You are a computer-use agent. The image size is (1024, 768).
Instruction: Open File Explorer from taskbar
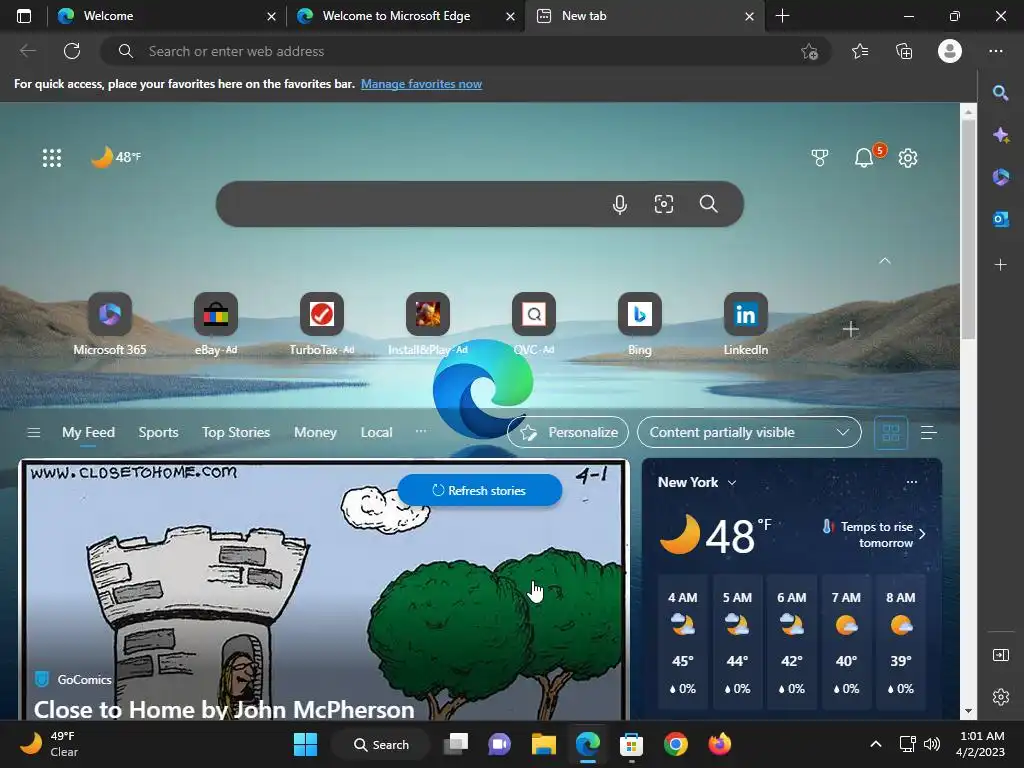(543, 744)
